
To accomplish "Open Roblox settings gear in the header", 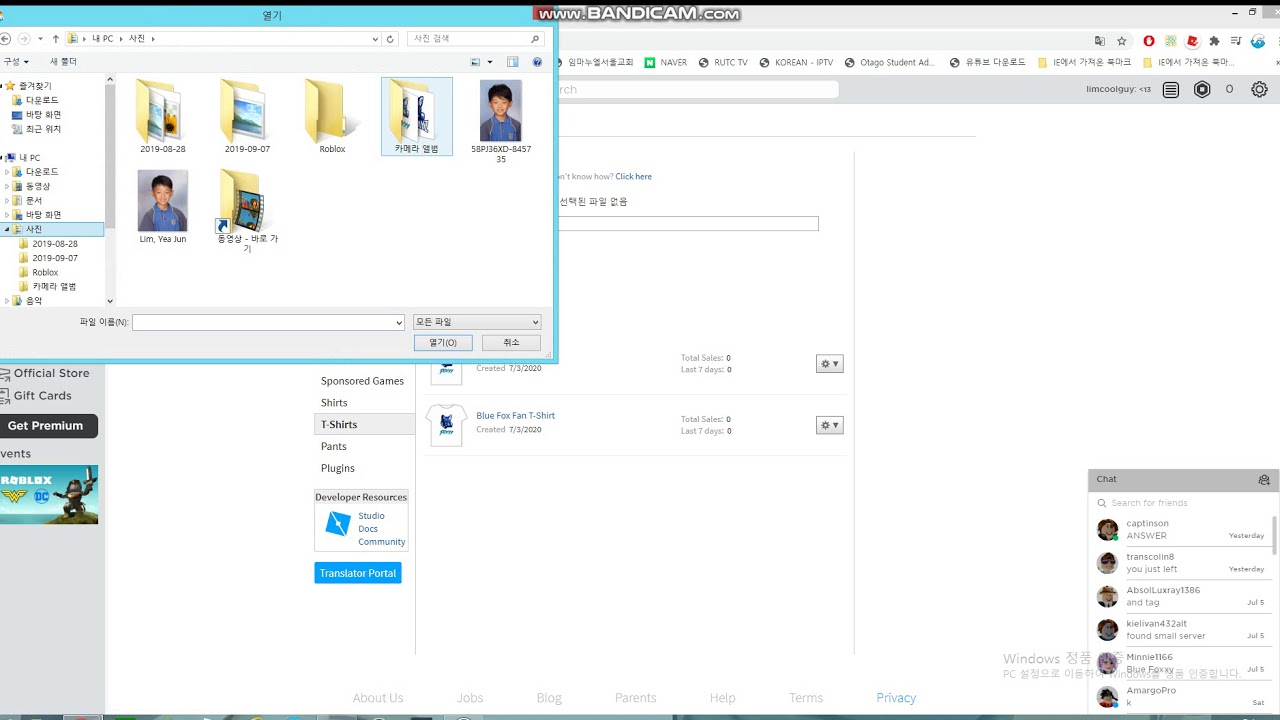I will [x=1259, y=89].
